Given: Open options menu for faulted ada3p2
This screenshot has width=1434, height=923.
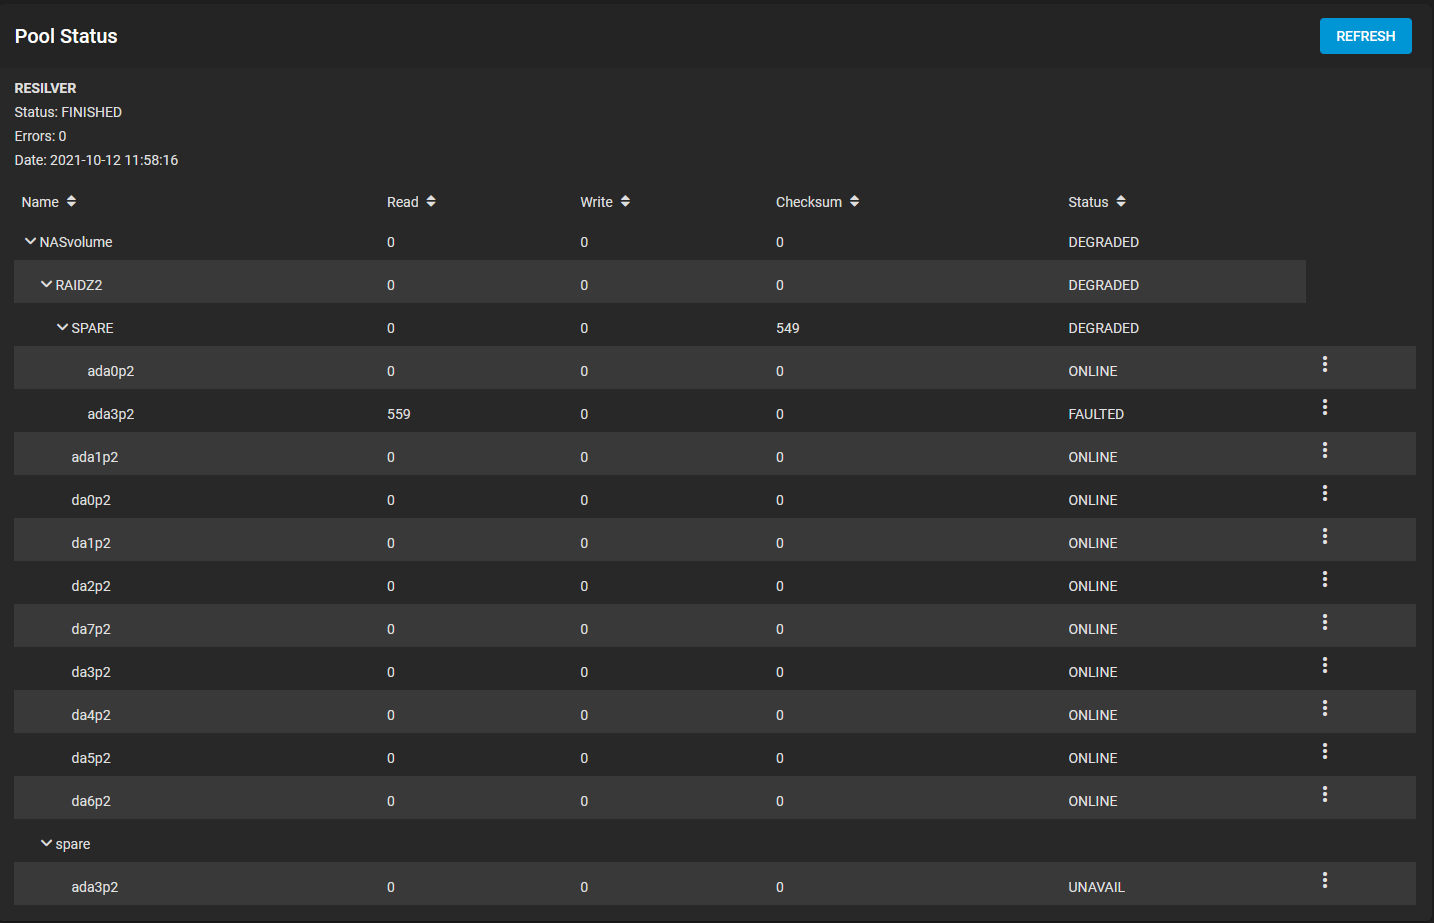Looking at the screenshot, I should (1325, 407).
